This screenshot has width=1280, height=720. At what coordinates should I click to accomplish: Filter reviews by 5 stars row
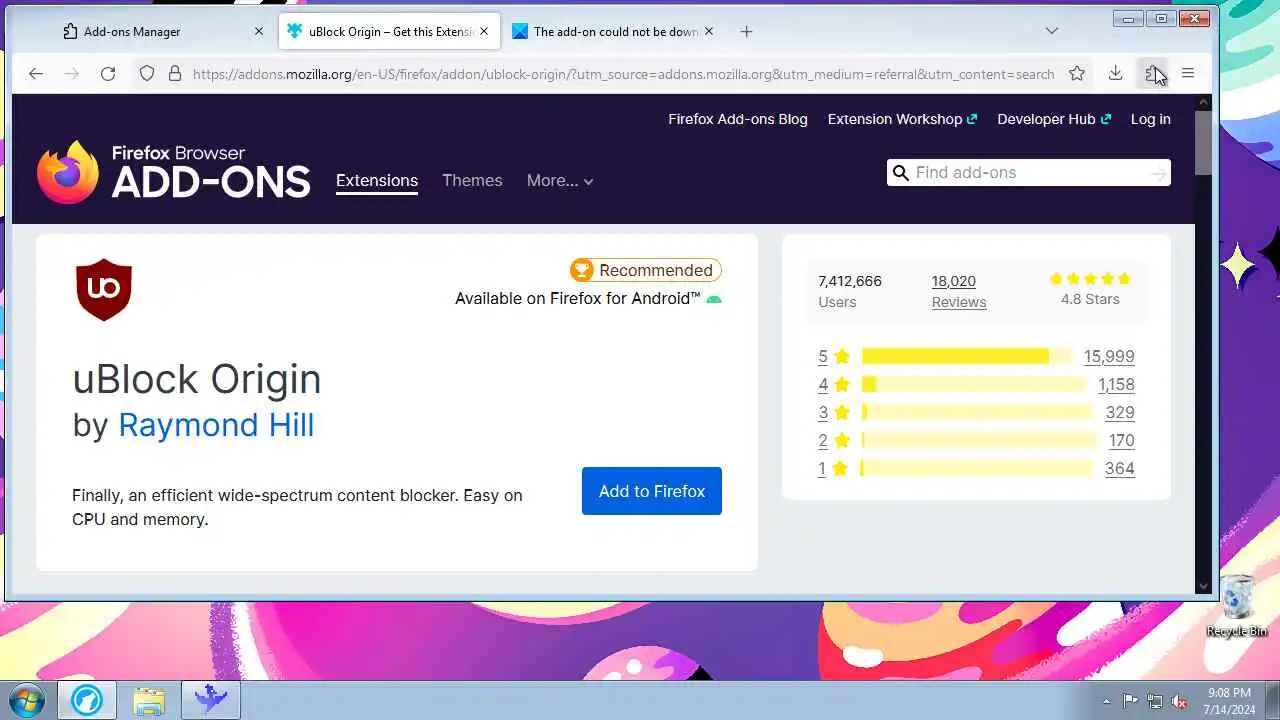point(976,356)
